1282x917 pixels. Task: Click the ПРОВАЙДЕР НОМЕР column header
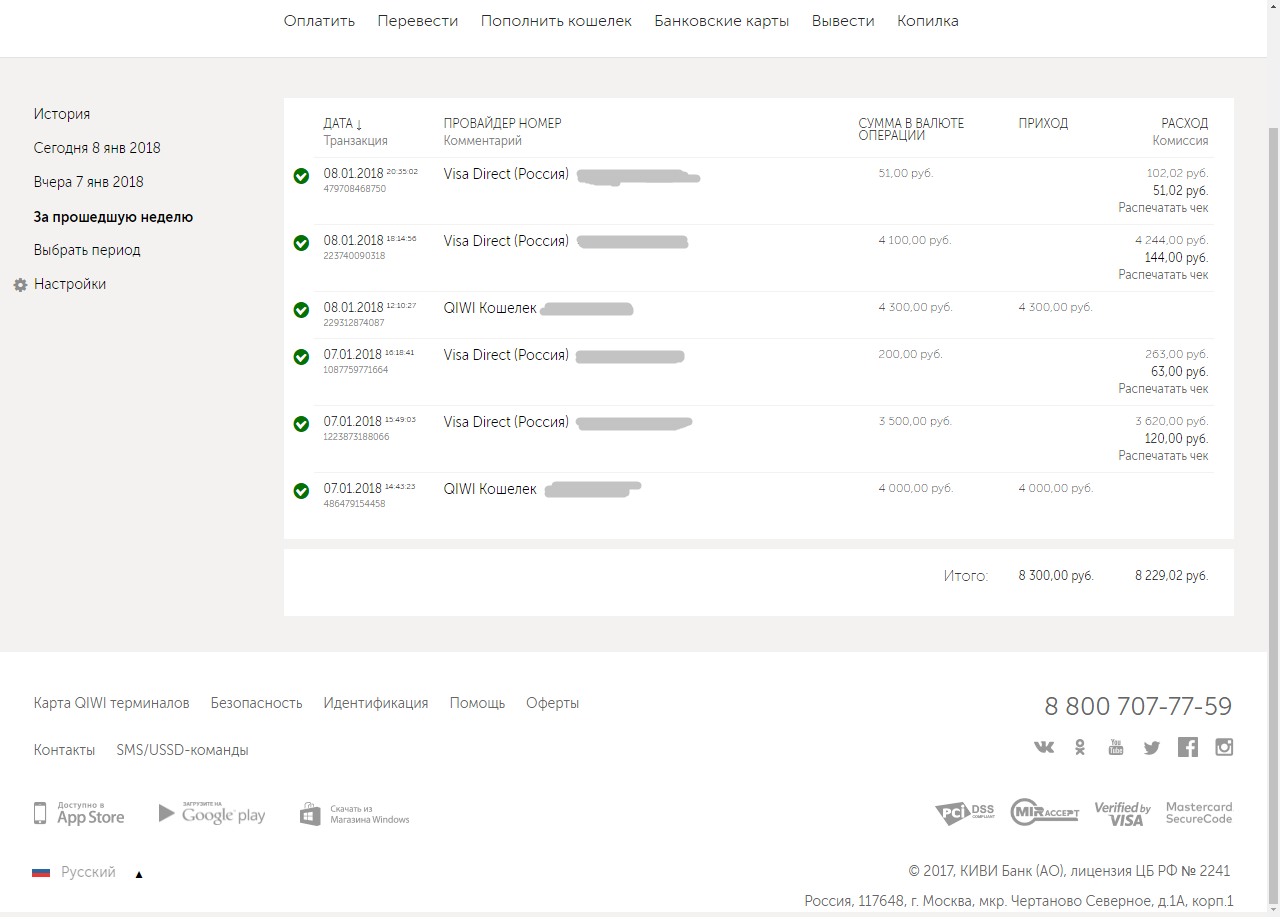click(x=502, y=124)
